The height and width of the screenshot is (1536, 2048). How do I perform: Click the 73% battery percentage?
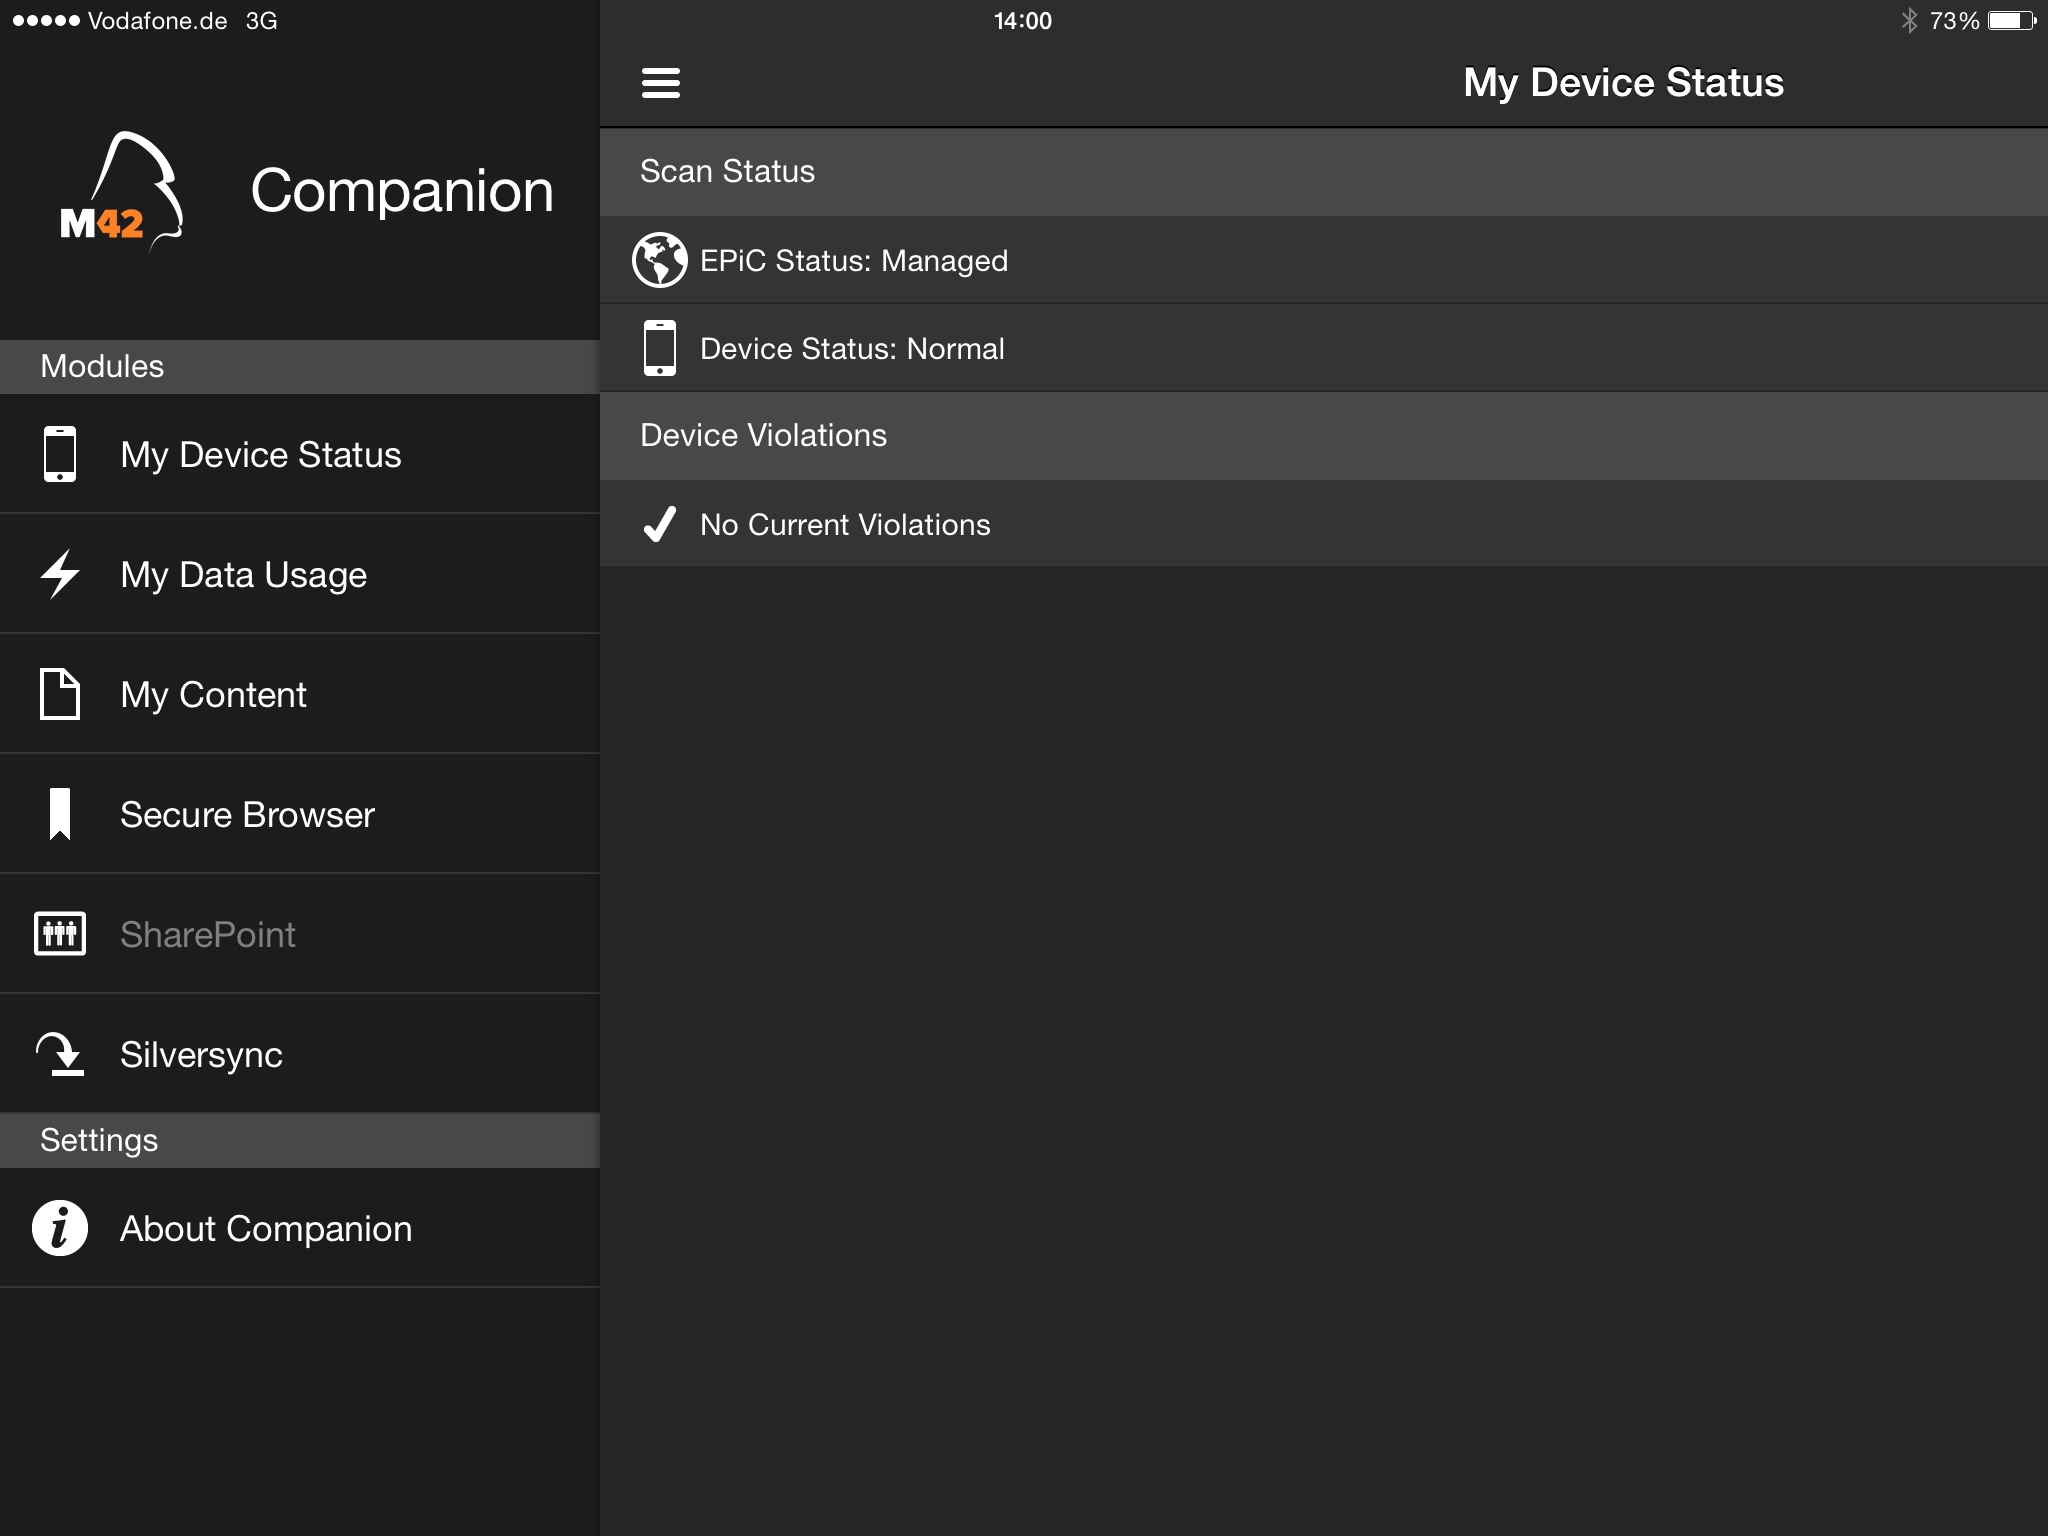(x=1954, y=21)
